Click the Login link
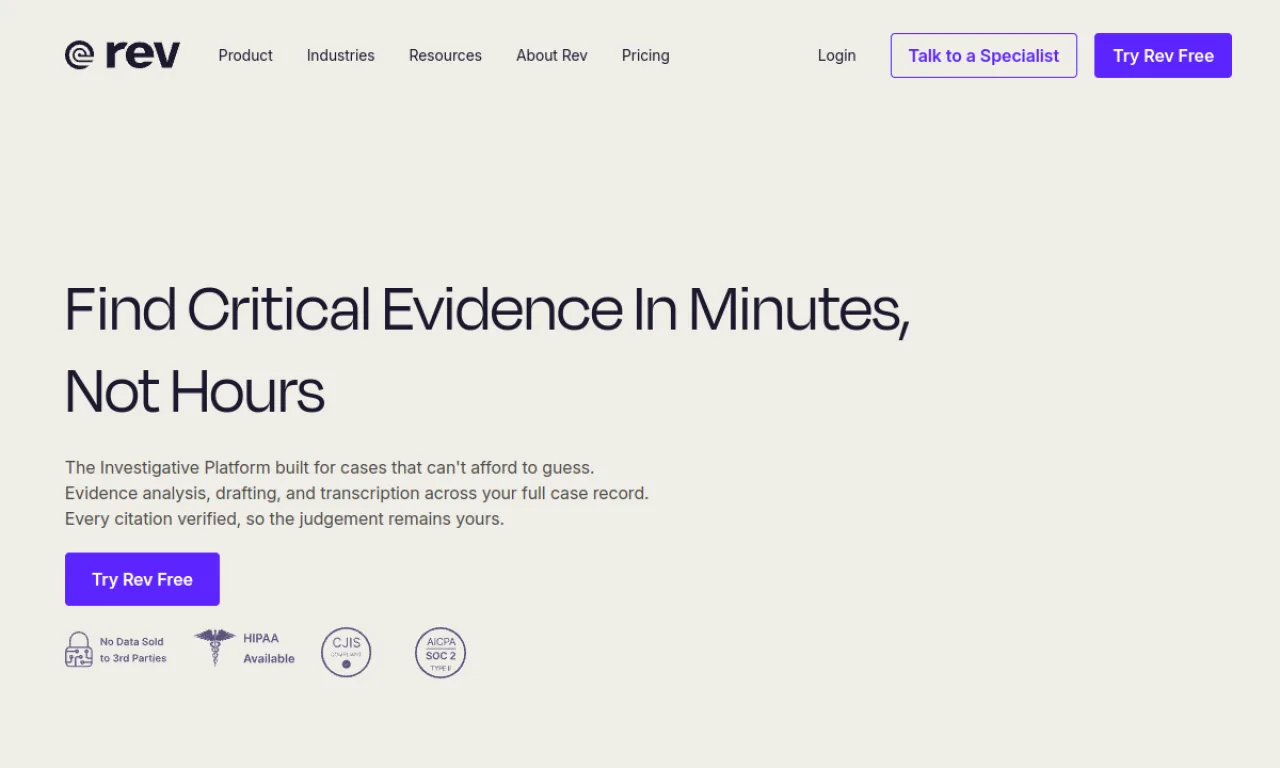 [837, 56]
